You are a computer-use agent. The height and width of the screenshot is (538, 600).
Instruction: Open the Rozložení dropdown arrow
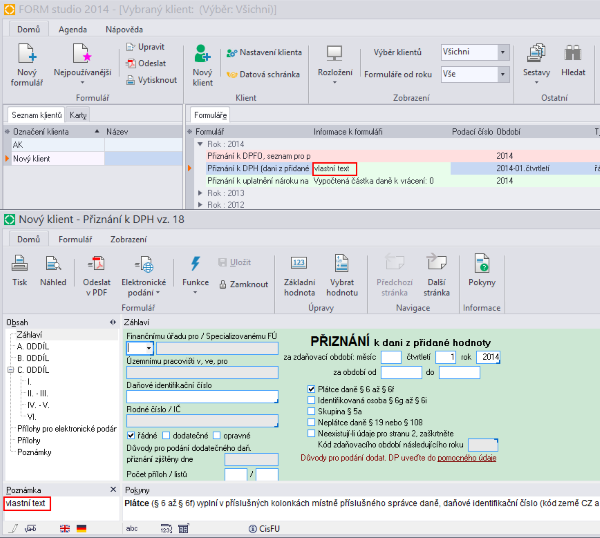point(335,82)
